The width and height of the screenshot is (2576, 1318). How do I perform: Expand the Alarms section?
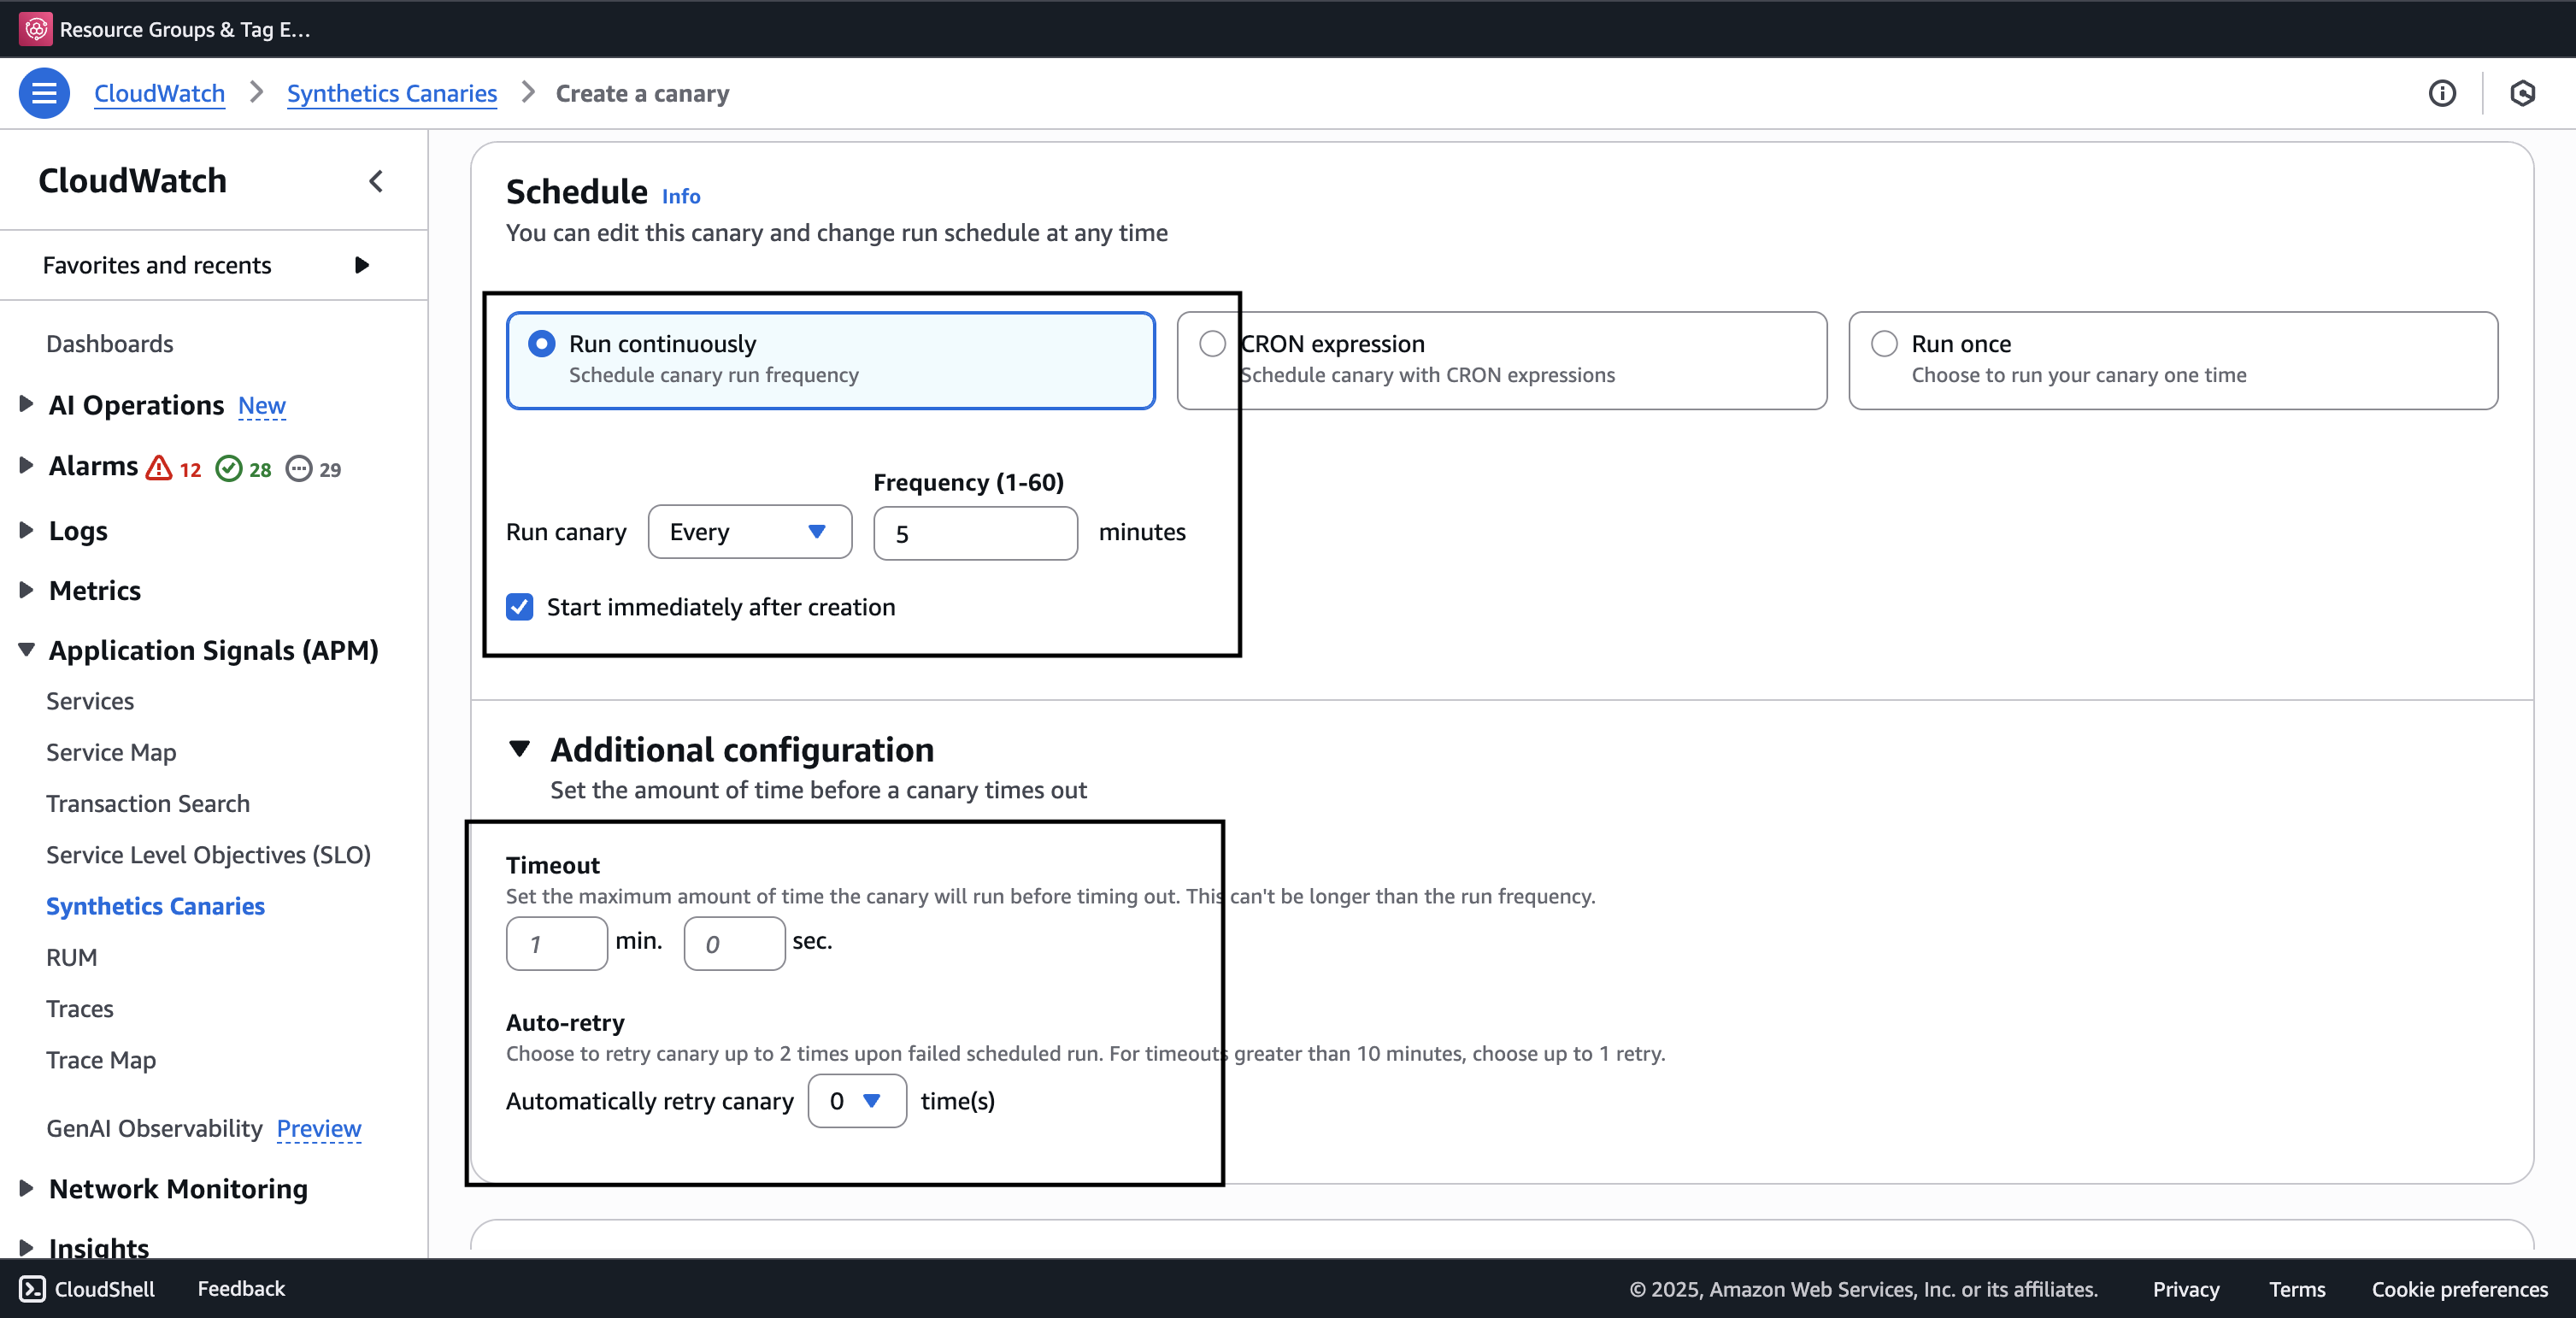(x=27, y=465)
